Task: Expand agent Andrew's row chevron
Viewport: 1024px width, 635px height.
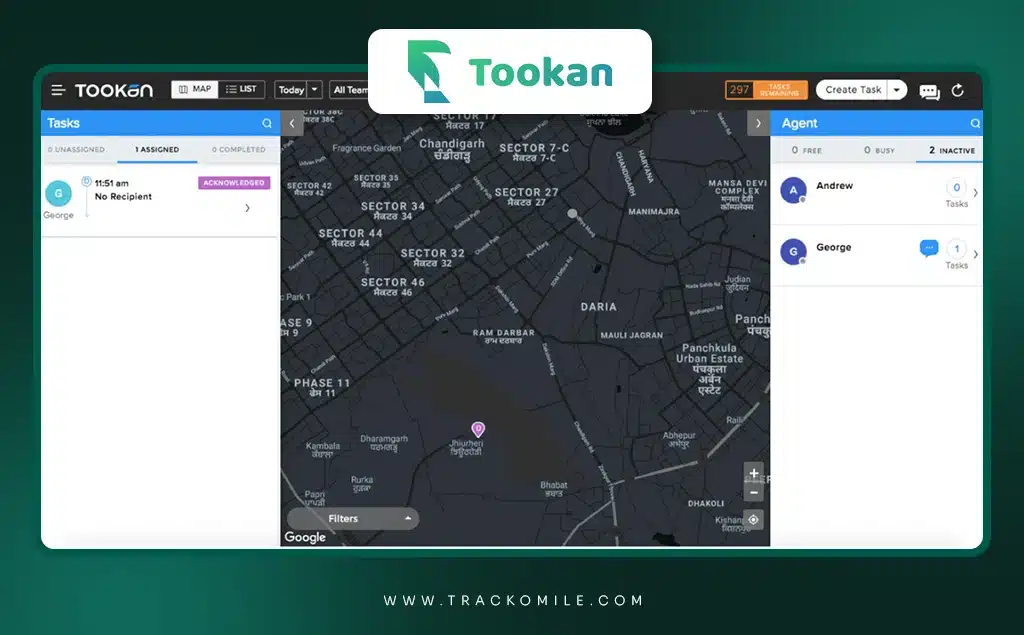Action: point(976,193)
